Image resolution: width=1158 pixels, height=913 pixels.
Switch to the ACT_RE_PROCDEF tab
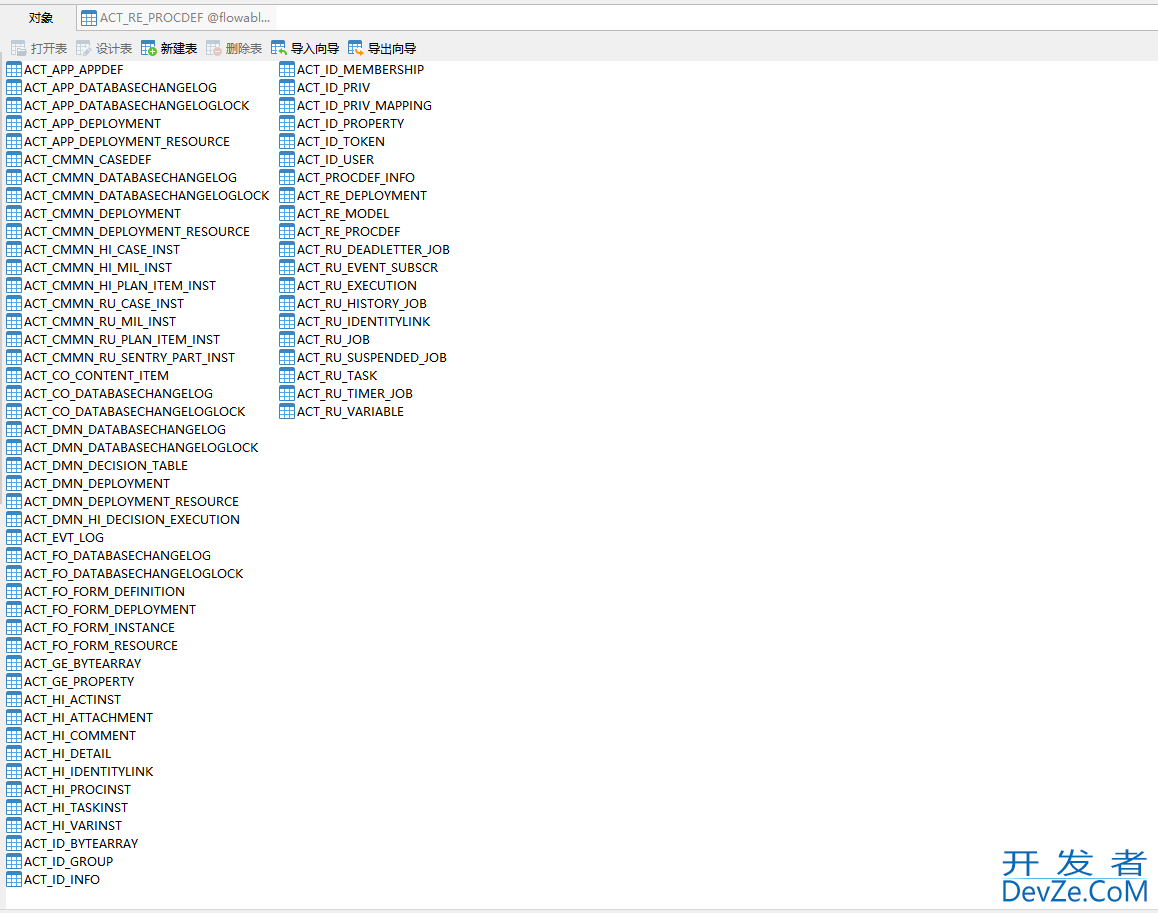[176, 18]
